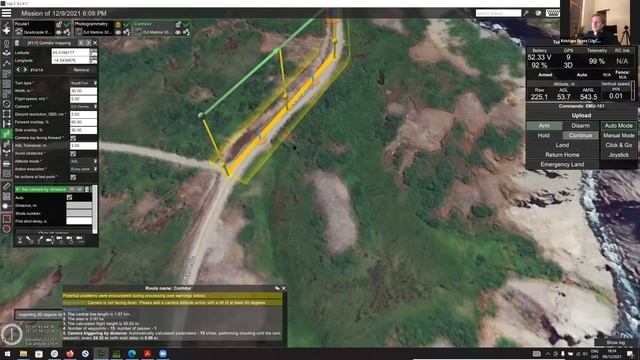Go to next segment in Corridor mapping header

coord(88,43)
